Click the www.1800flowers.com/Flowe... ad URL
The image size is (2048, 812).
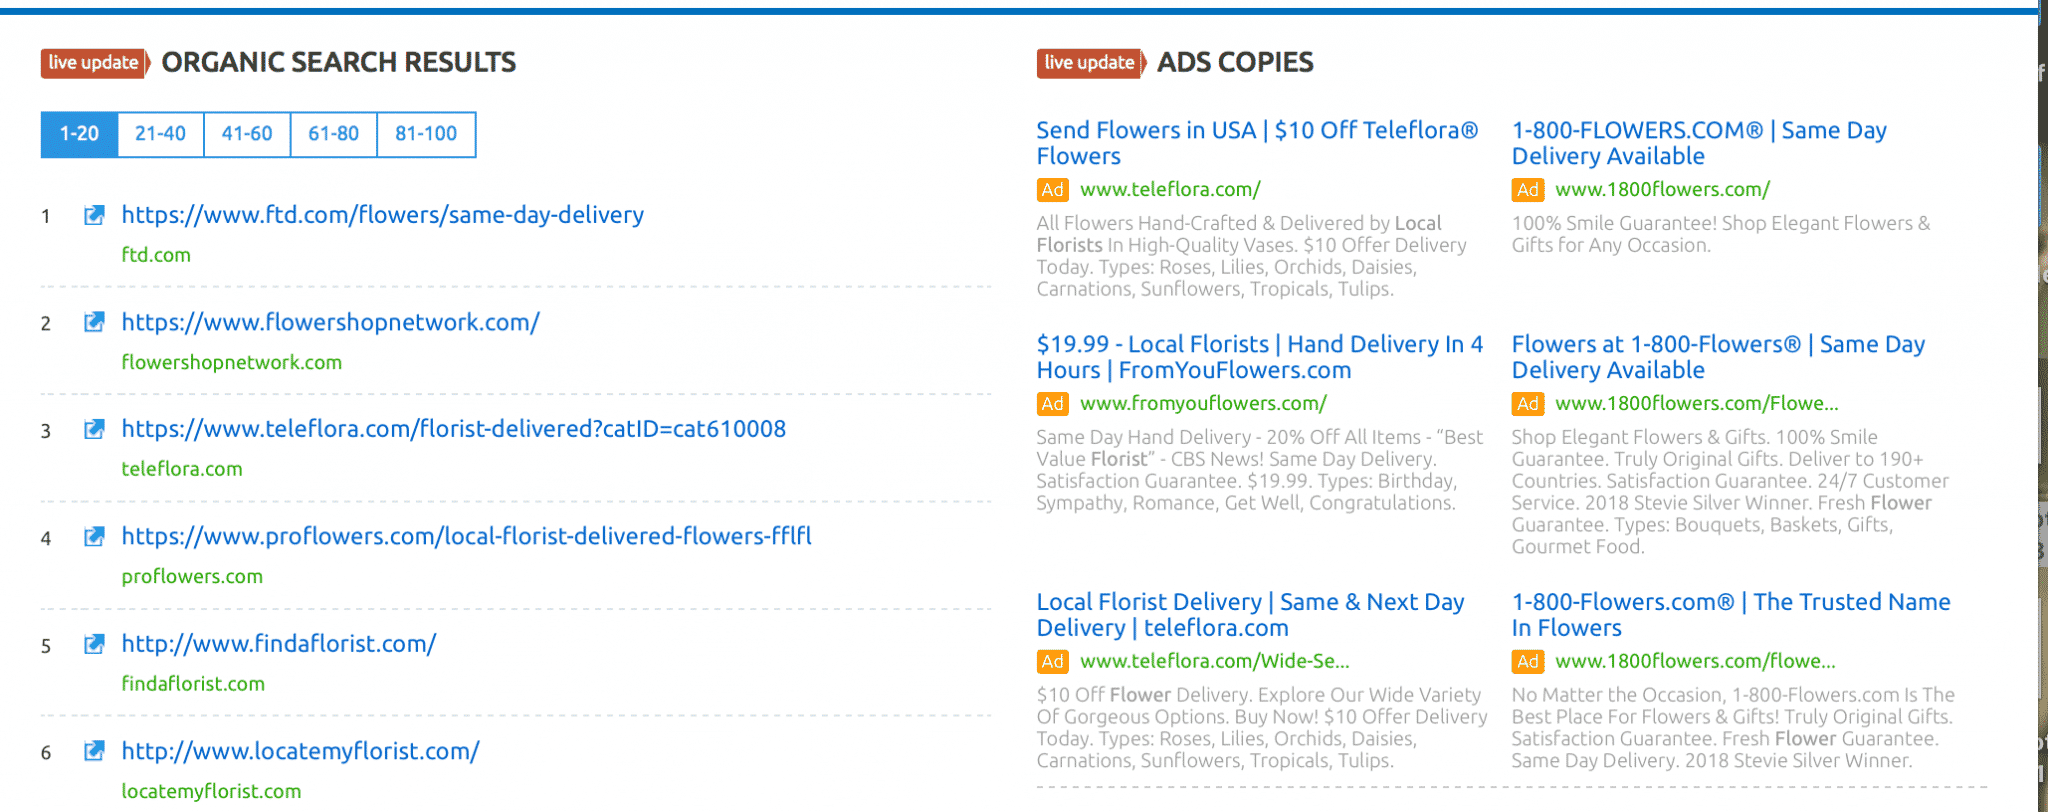(1696, 403)
